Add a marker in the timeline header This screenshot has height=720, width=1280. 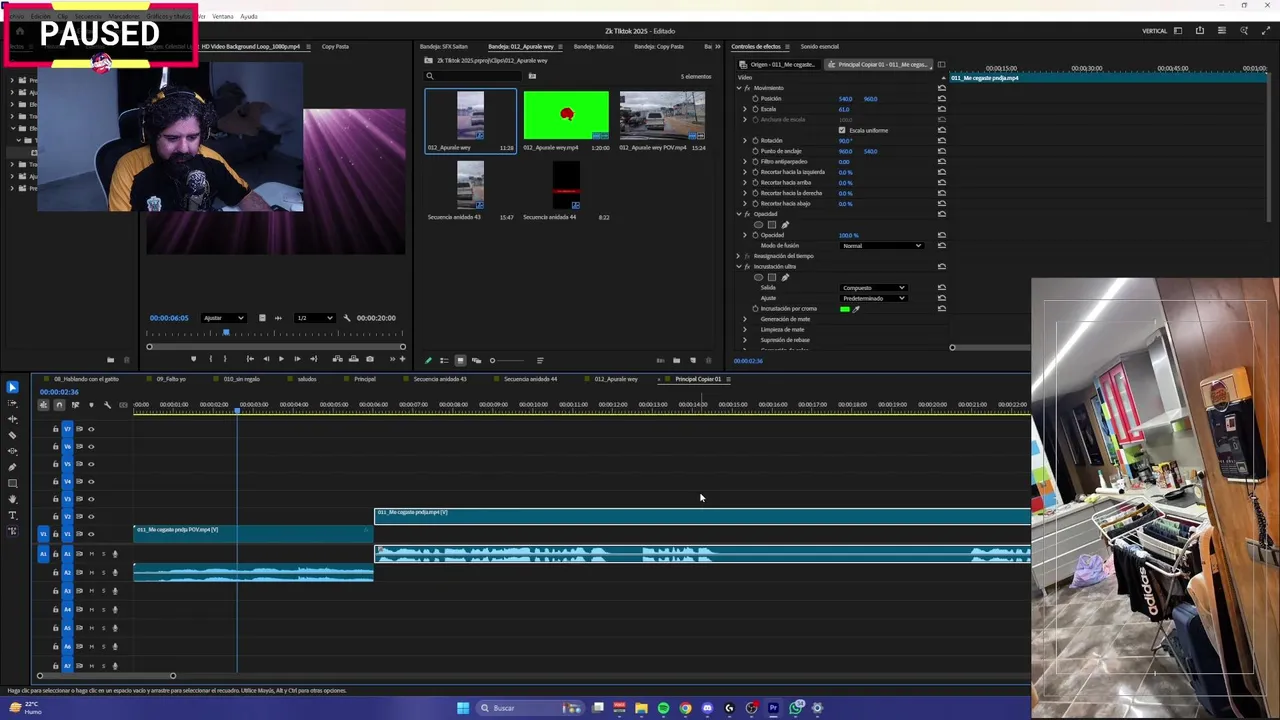click(91, 405)
